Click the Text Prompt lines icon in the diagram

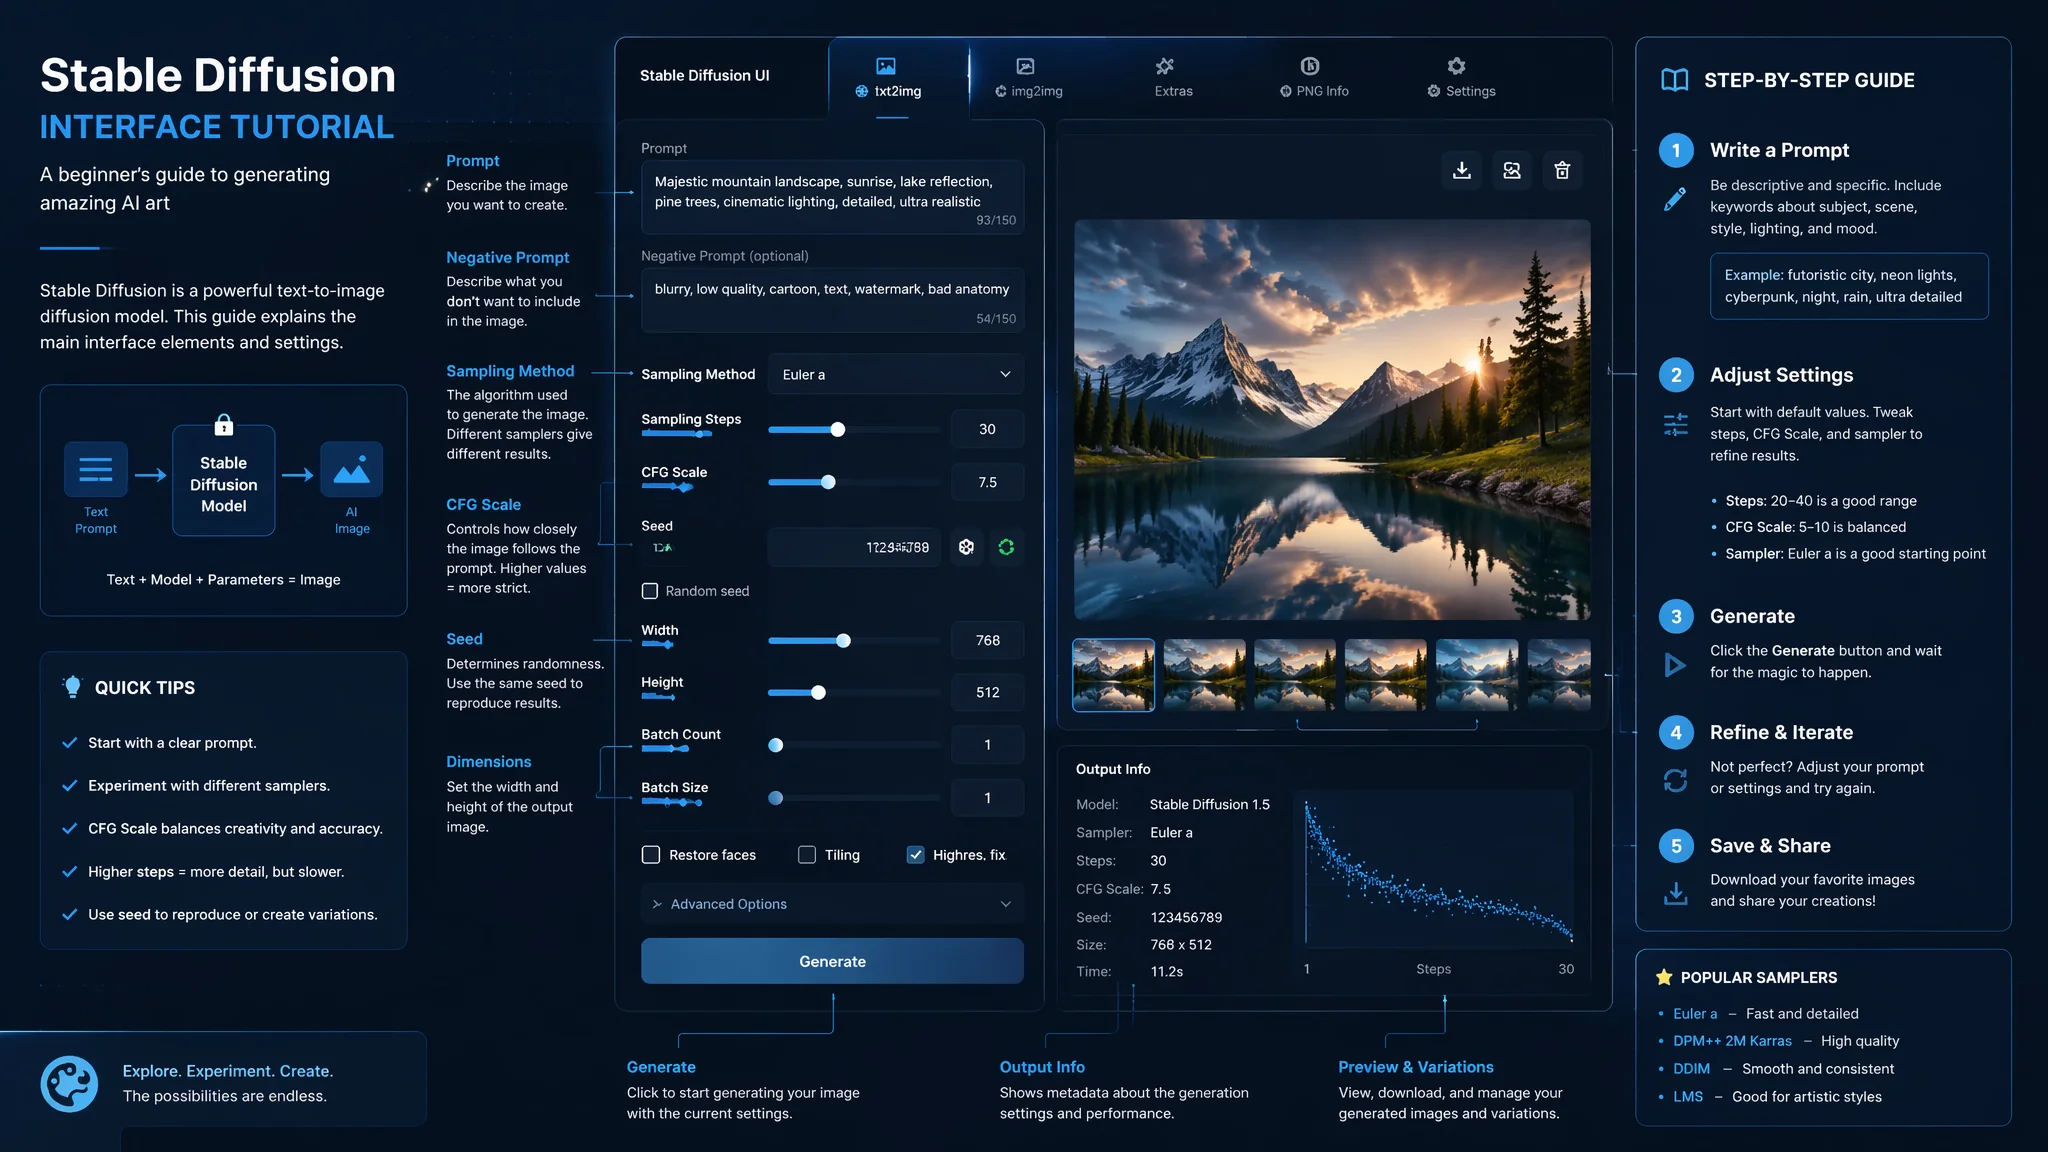(96, 469)
